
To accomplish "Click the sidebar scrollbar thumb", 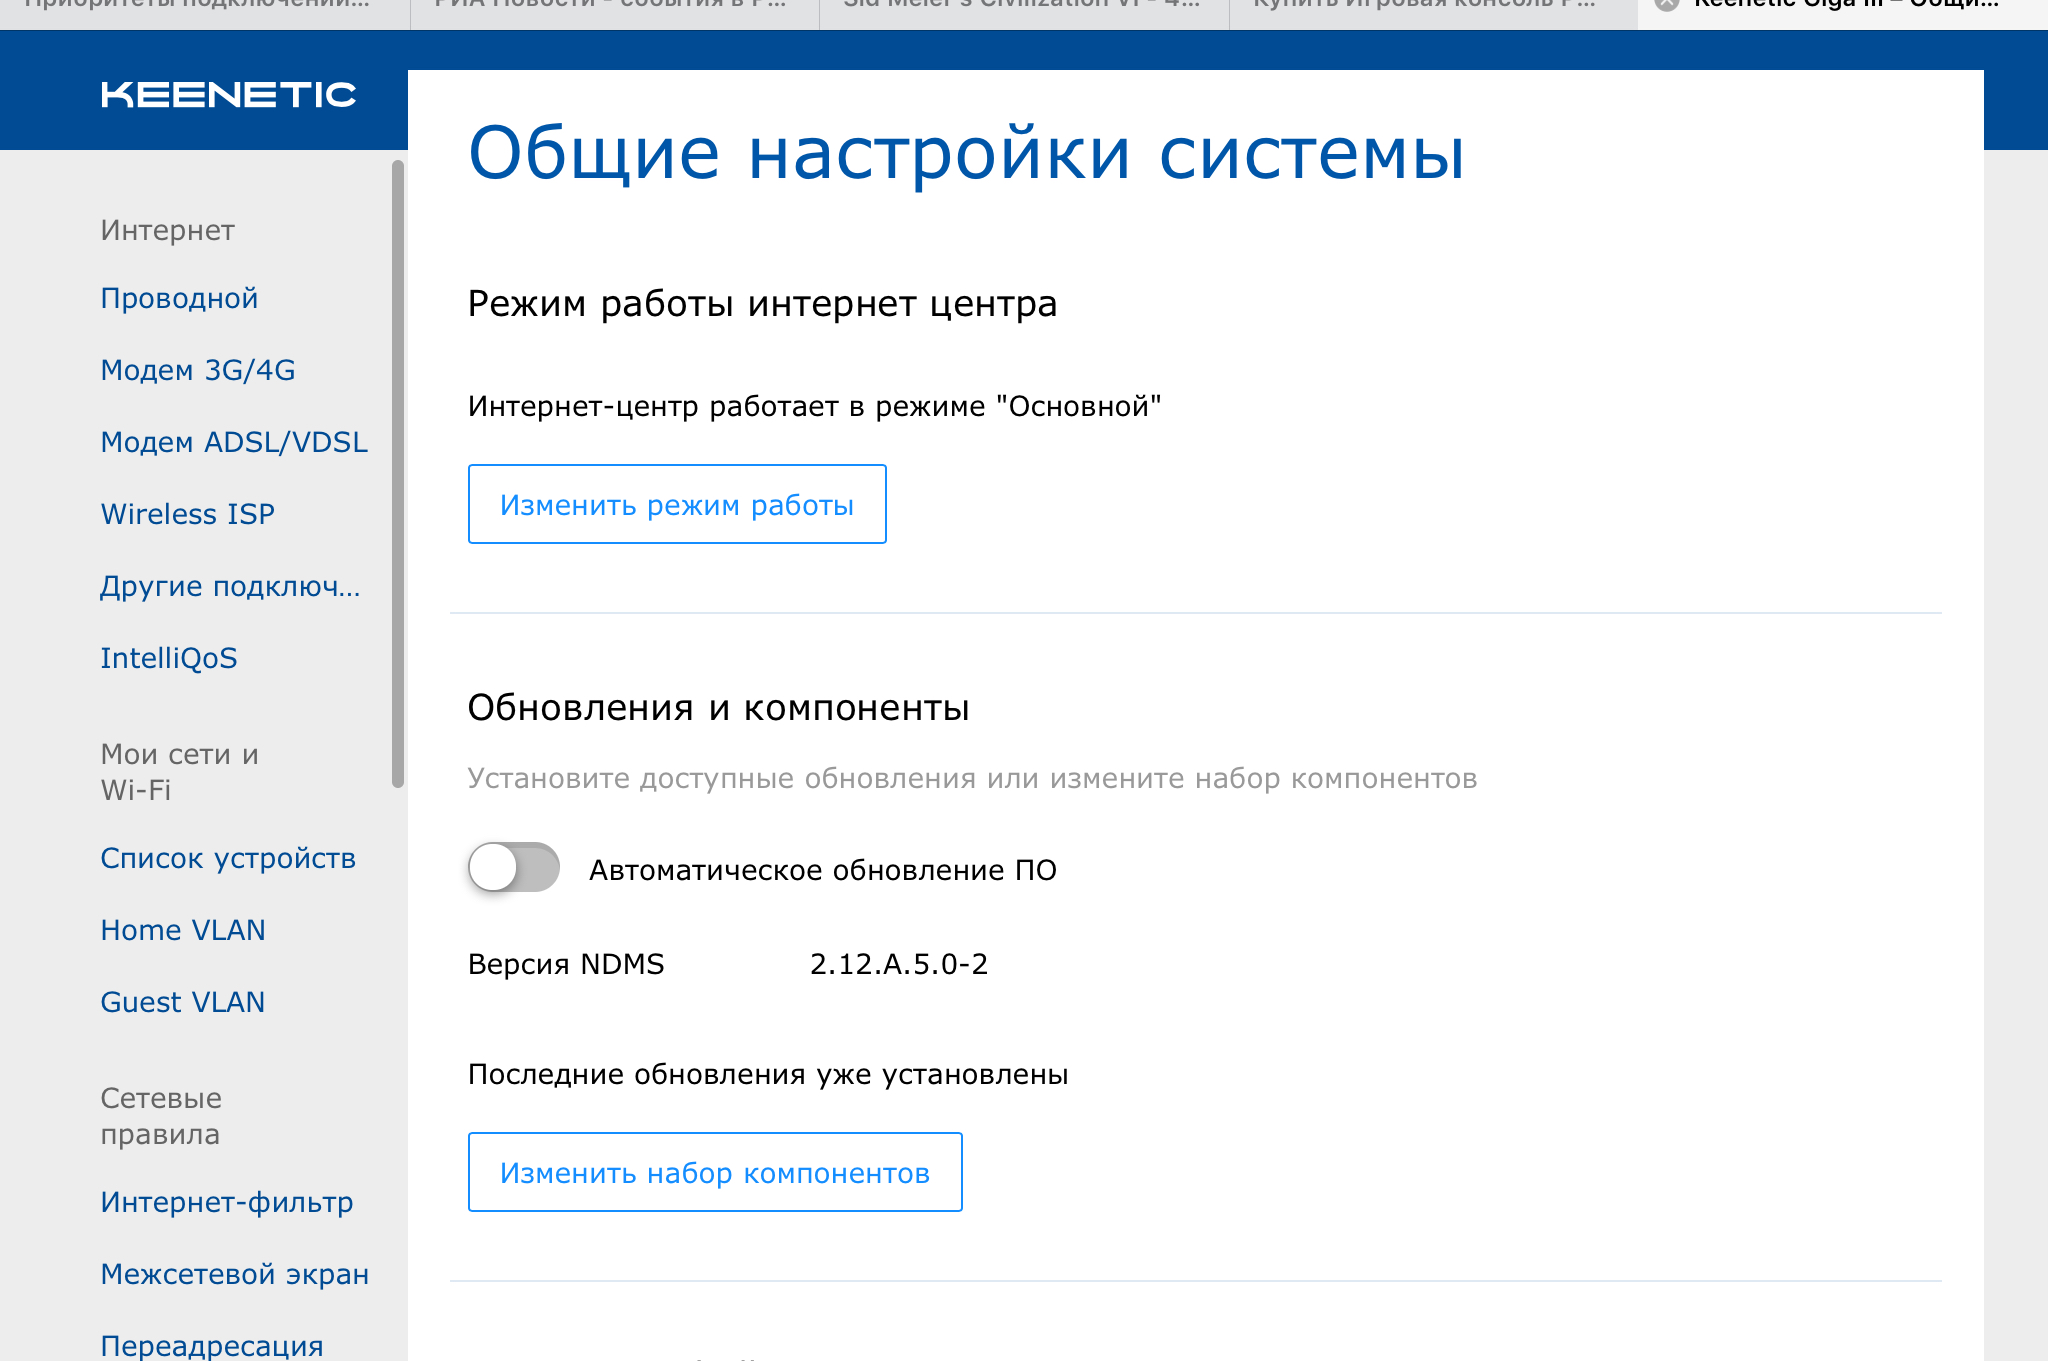I will click(x=398, y=474).
